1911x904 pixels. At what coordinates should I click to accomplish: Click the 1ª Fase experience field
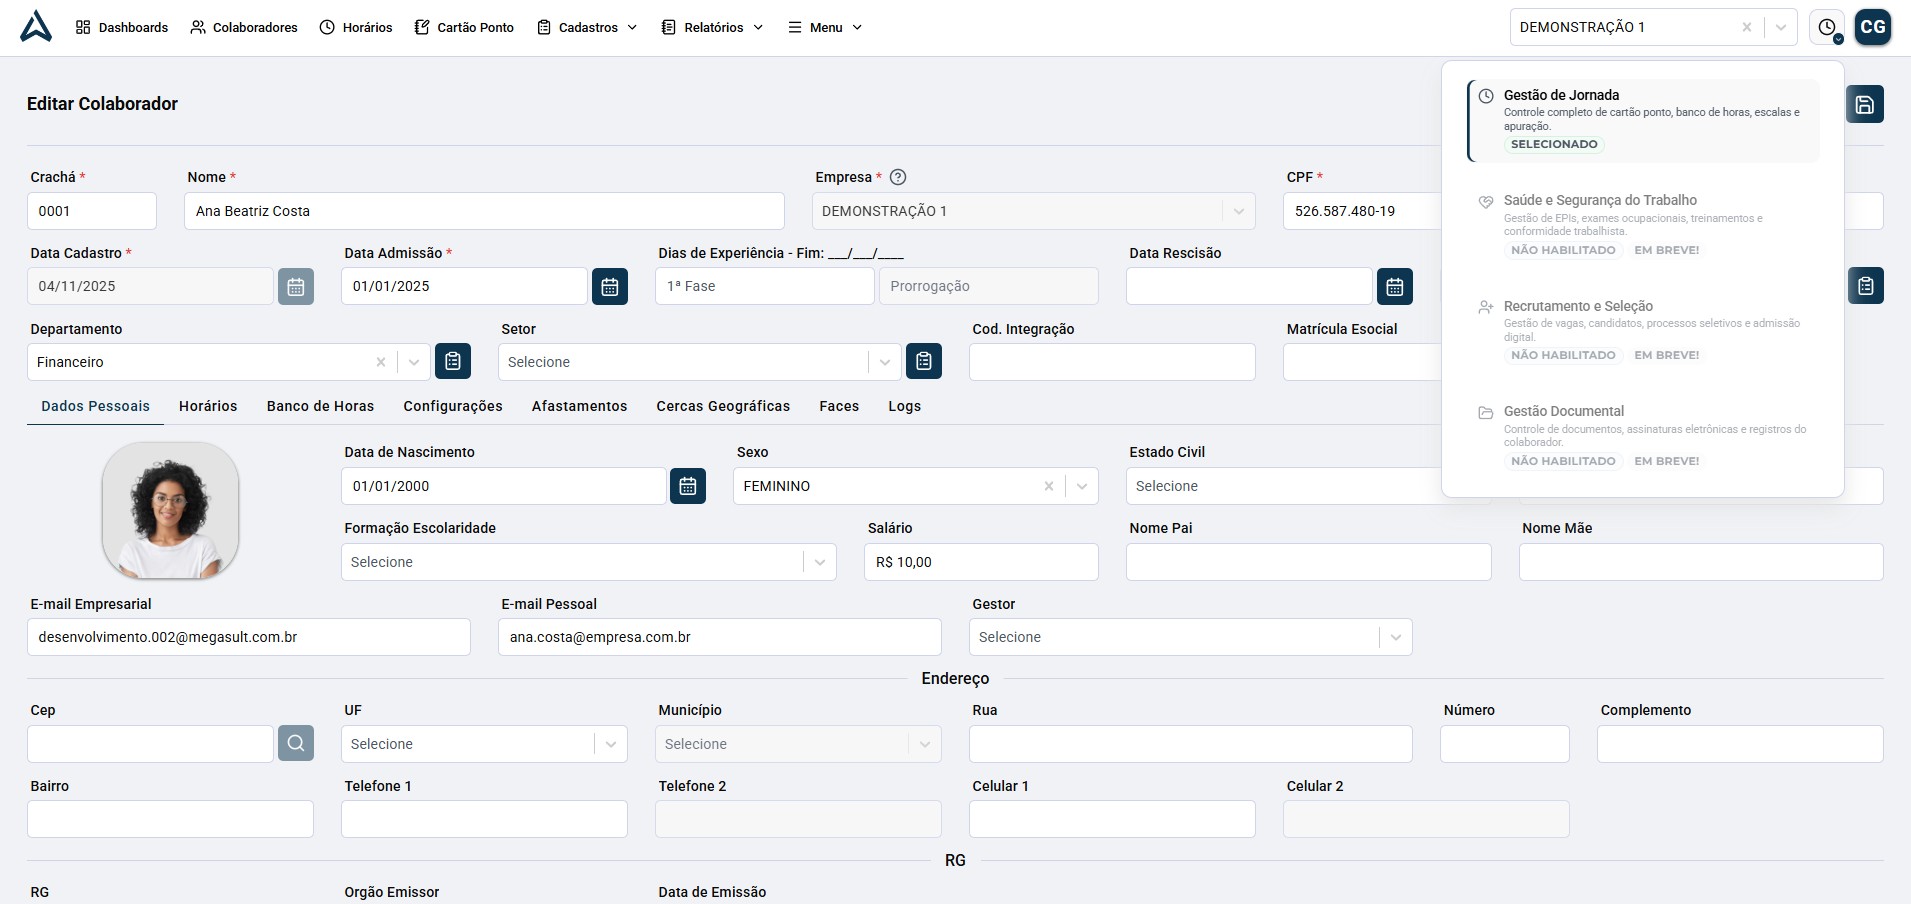pyautogui.click(x=765, y=286)
